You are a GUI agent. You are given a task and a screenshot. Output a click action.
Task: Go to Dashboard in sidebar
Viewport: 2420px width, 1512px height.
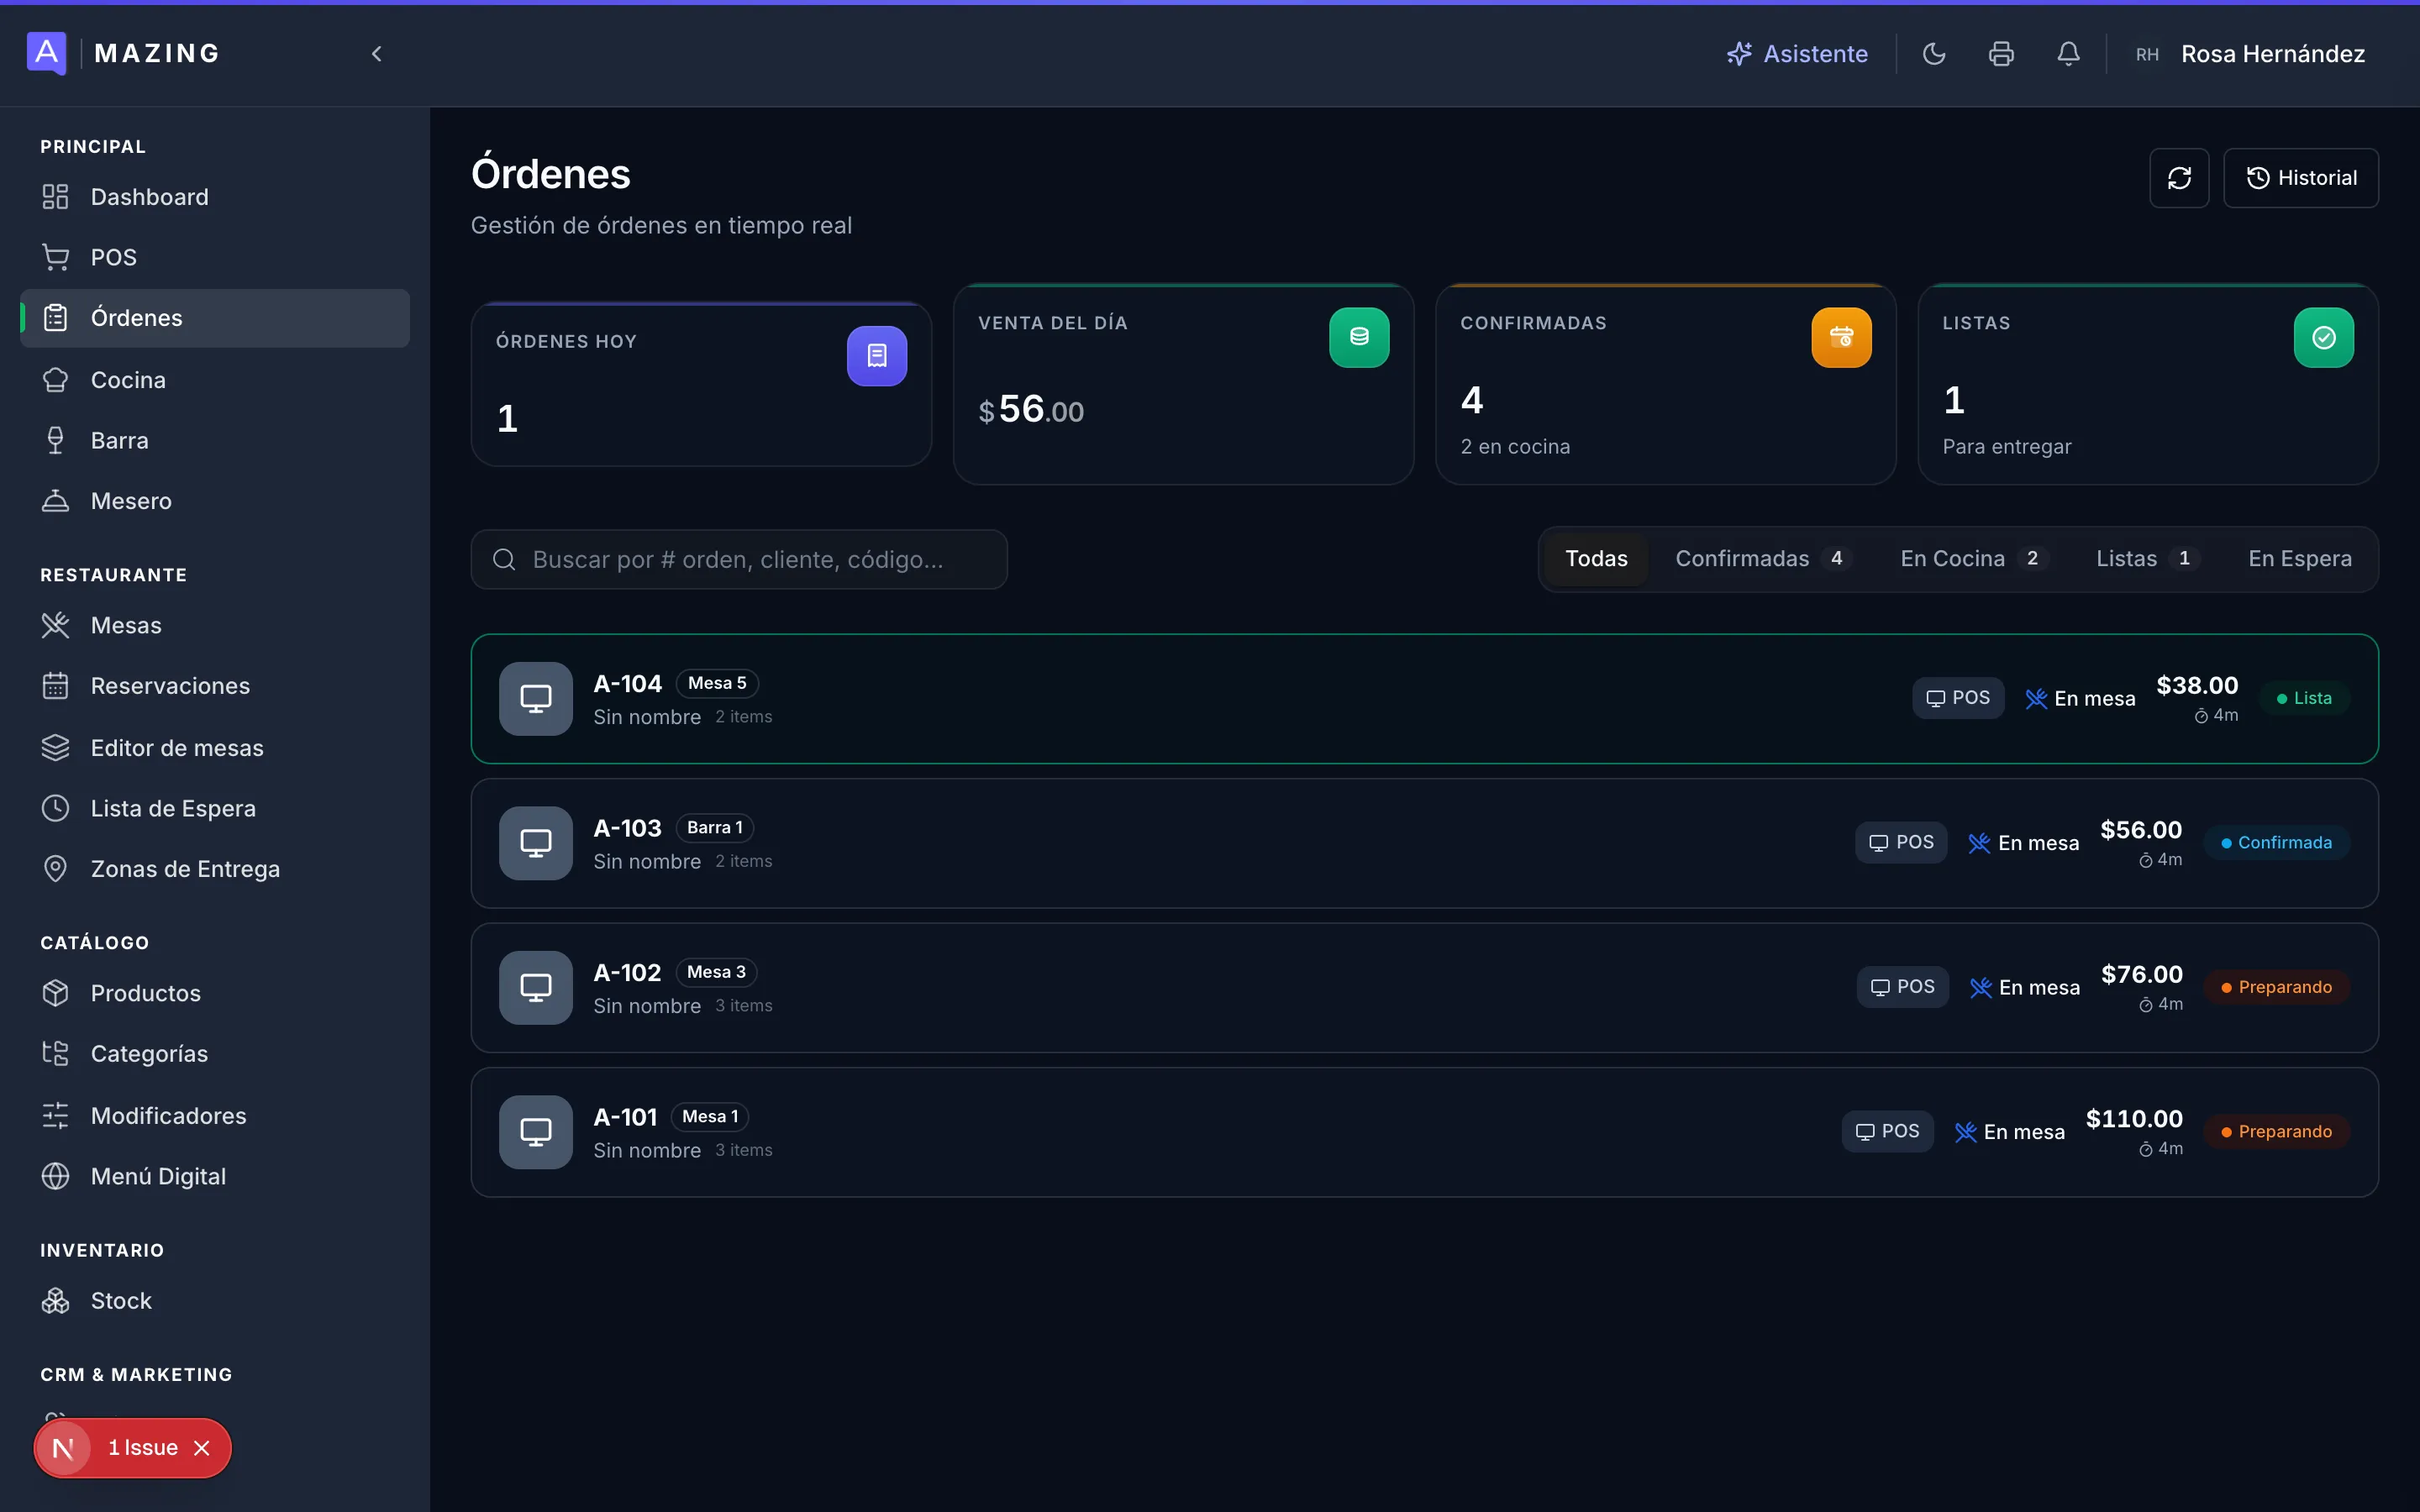(215, 197)
